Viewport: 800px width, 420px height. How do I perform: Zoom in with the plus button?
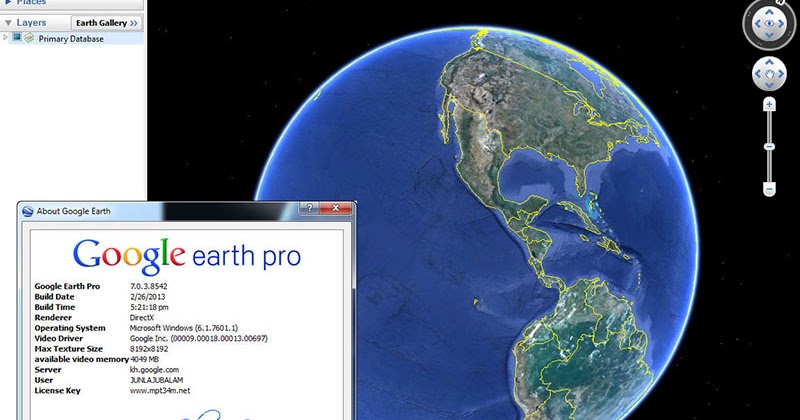tap(769, 105)
